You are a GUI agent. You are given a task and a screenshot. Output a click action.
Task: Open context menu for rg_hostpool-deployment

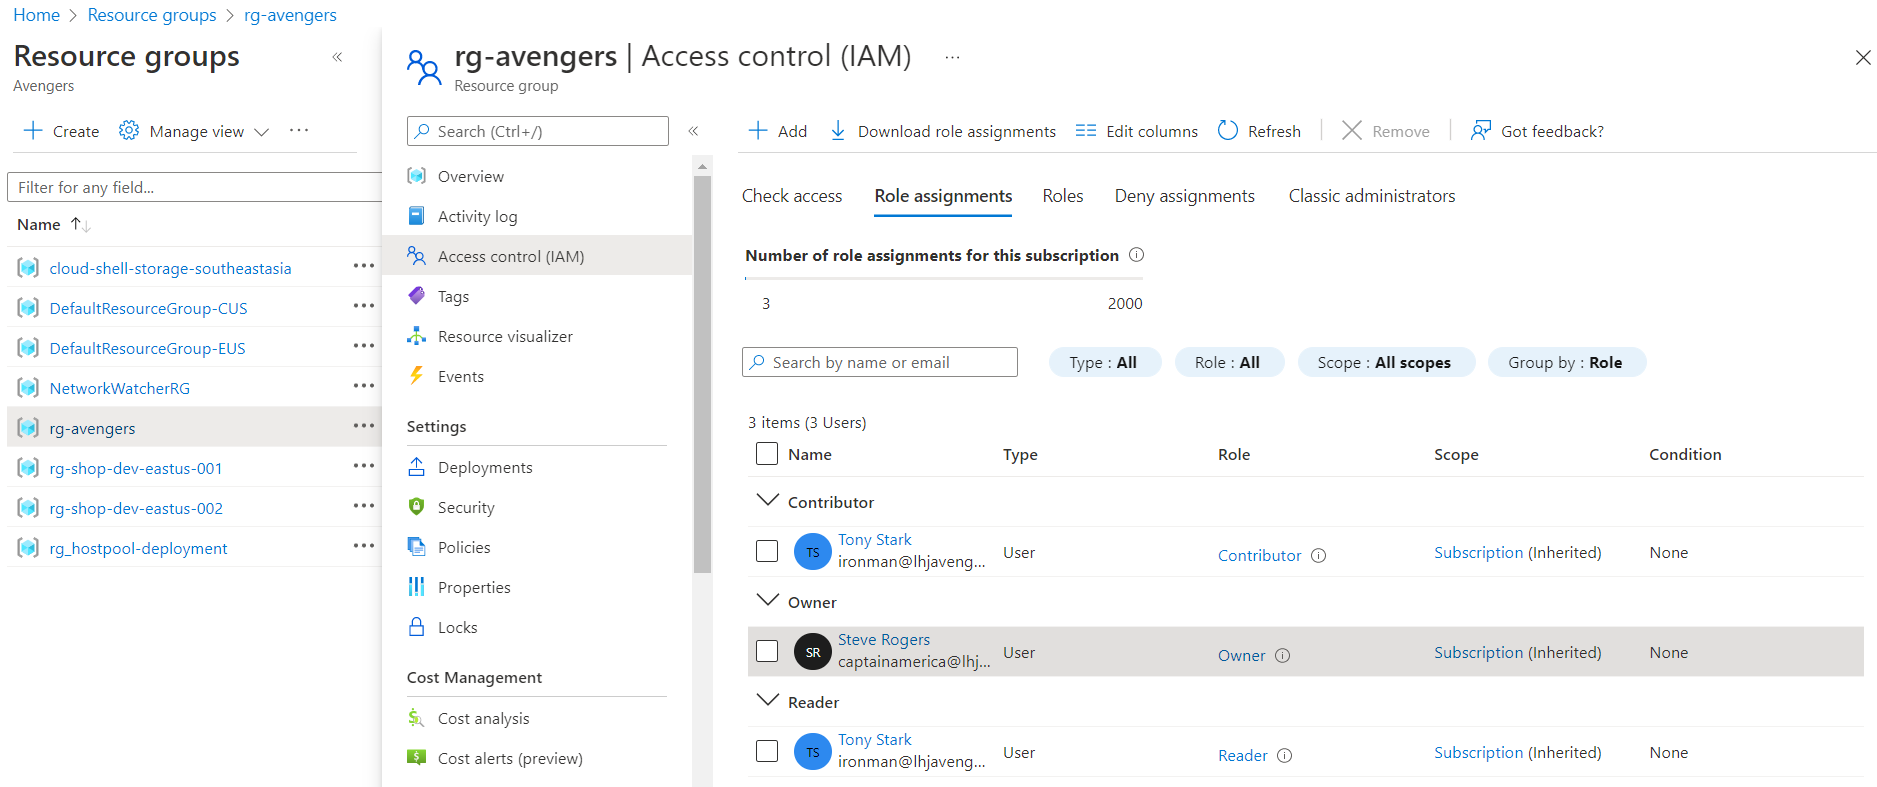[x=364, y=546]
